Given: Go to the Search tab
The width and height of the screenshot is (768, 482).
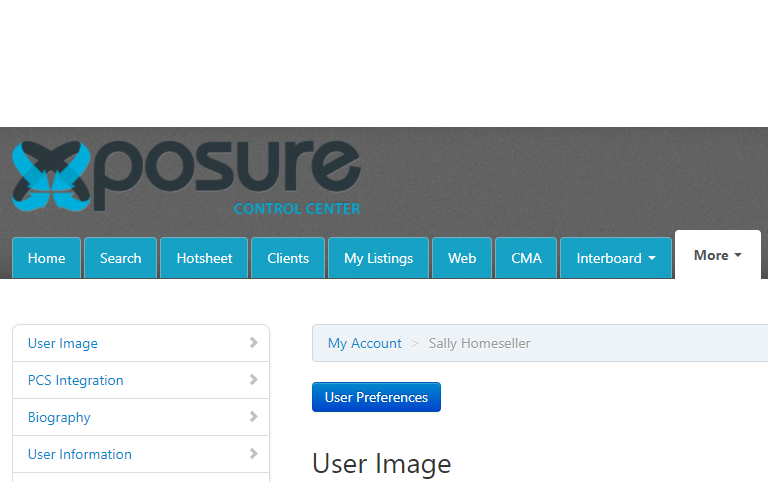Looking at the screenshot, I should point(120,258).
